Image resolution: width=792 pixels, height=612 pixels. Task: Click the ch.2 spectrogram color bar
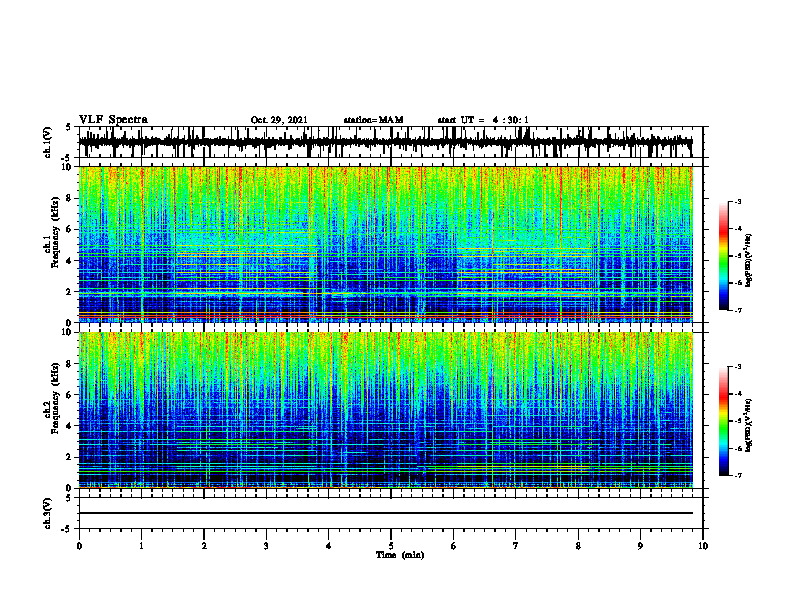coord(723,421)
